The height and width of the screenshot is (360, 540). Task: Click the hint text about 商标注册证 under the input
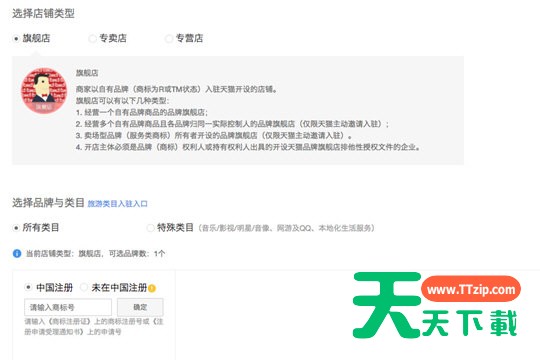point(94,327)
